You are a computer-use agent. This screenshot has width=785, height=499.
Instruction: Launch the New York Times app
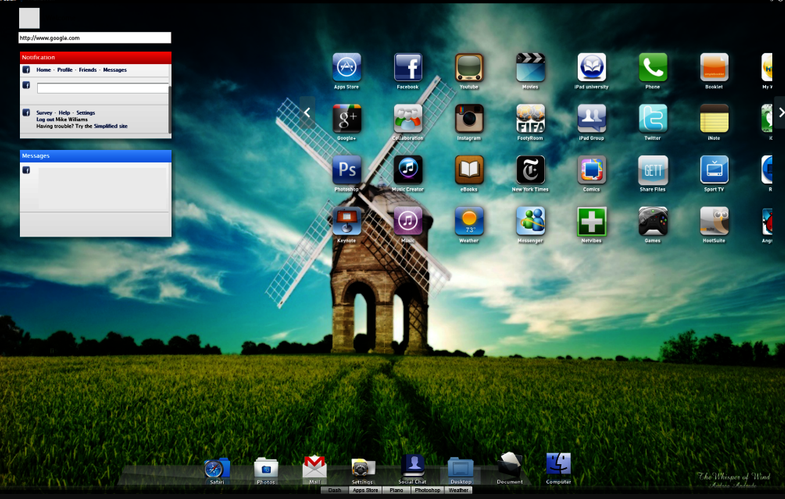530,170
